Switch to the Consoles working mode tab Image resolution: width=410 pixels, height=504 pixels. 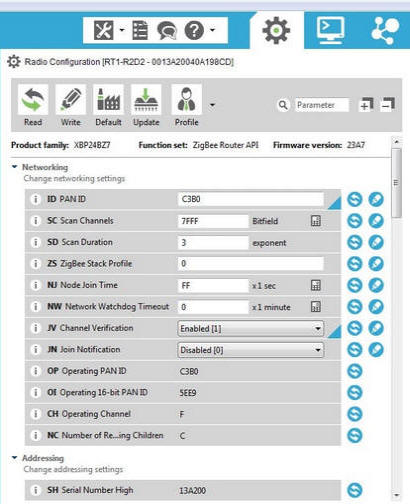click(330, 30)
